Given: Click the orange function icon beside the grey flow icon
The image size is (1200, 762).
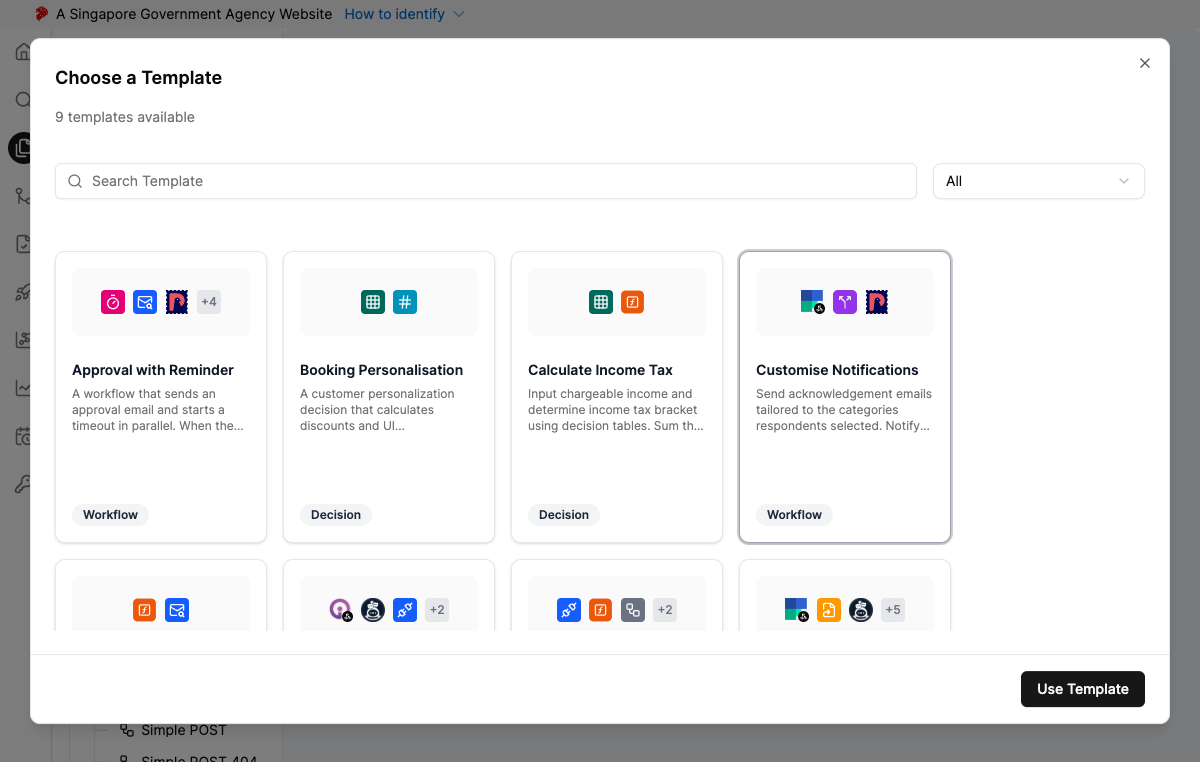Looking at the screenshot, I should coord(601,610).
